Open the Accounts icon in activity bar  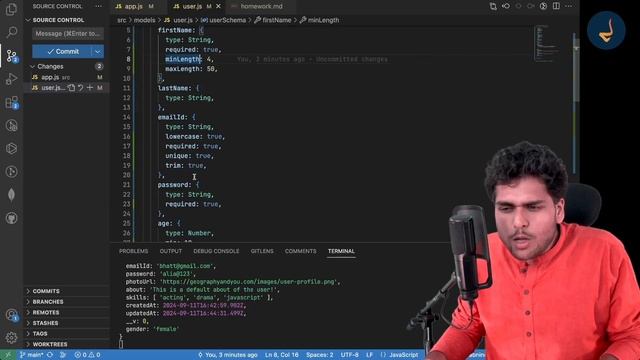[x=11, y=315]
